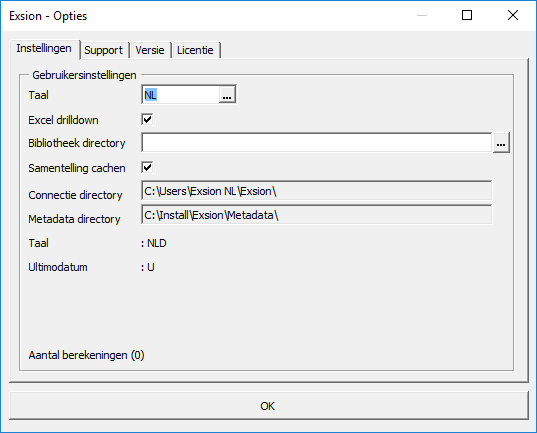Browse for Bibliotheek directory with ellipsis button
537x433 pixels.
click(501, 143)
